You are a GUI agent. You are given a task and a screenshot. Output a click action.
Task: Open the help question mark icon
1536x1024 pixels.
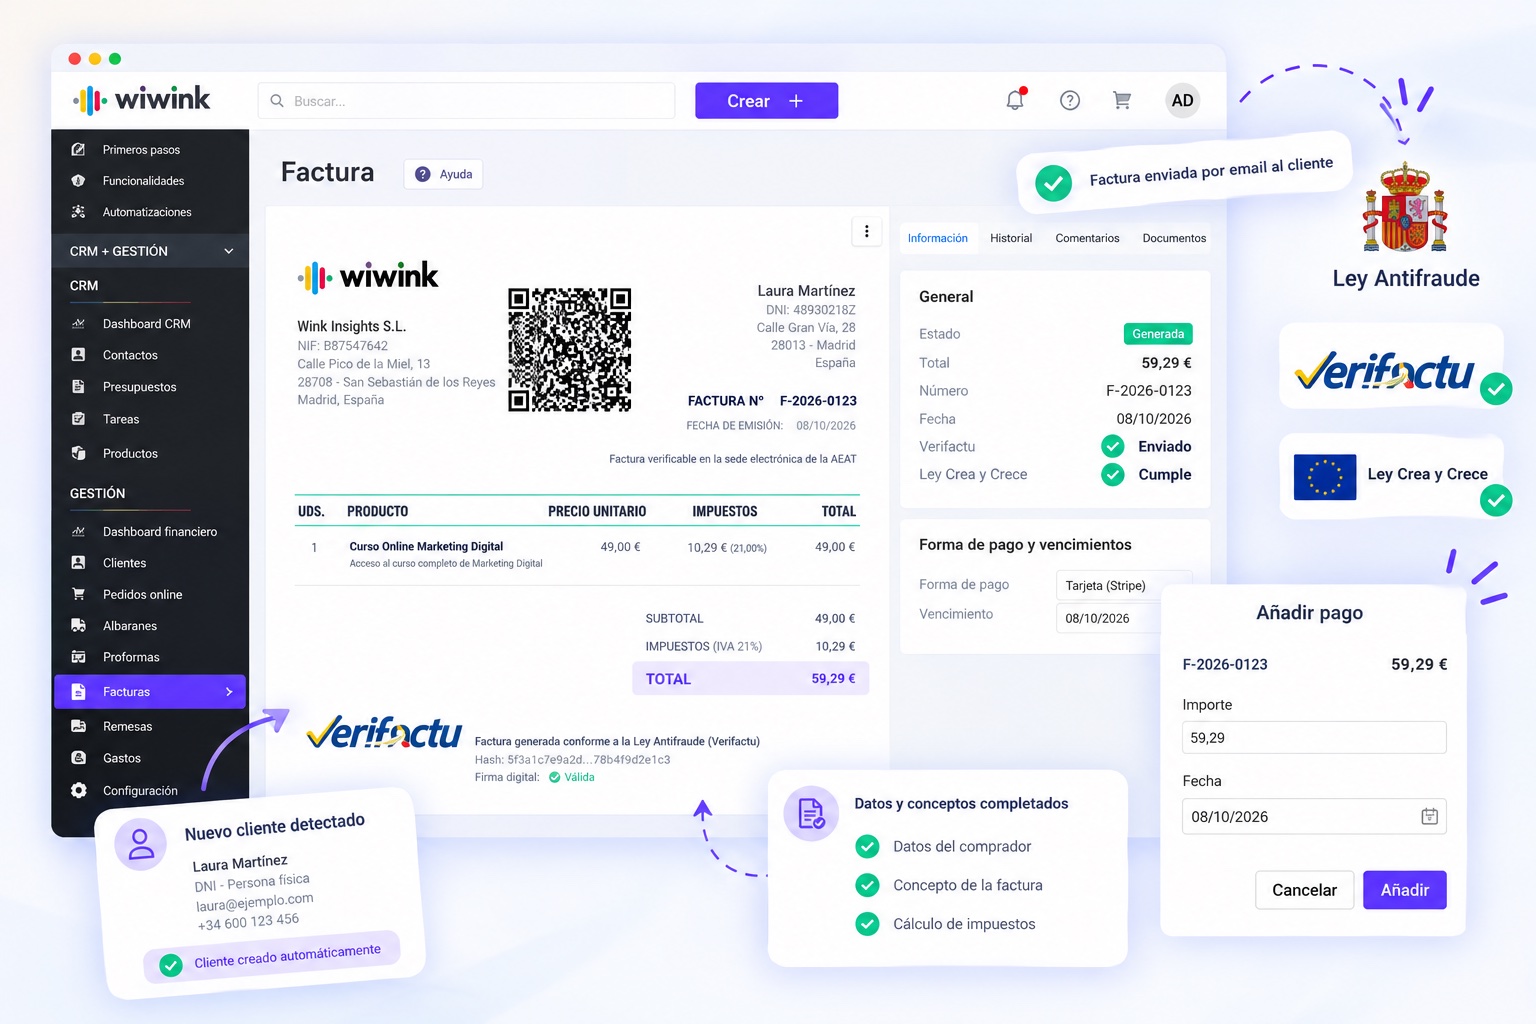[x=1070, y=100]
